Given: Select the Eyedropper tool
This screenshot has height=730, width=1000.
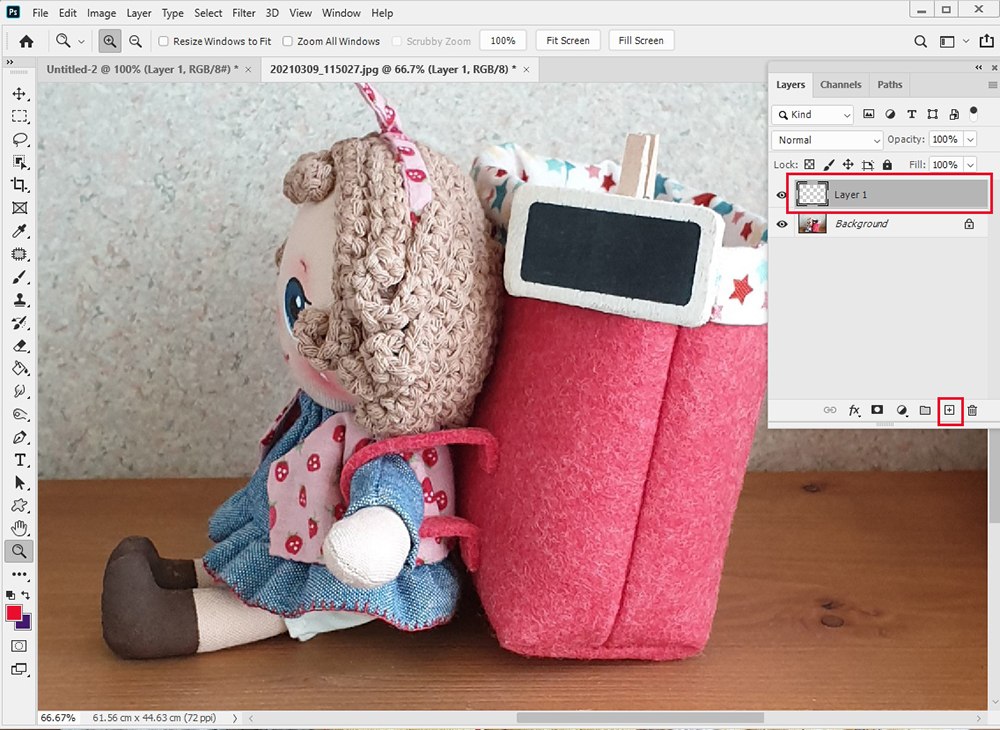Looking at the screenshot, I should (19, 231).
